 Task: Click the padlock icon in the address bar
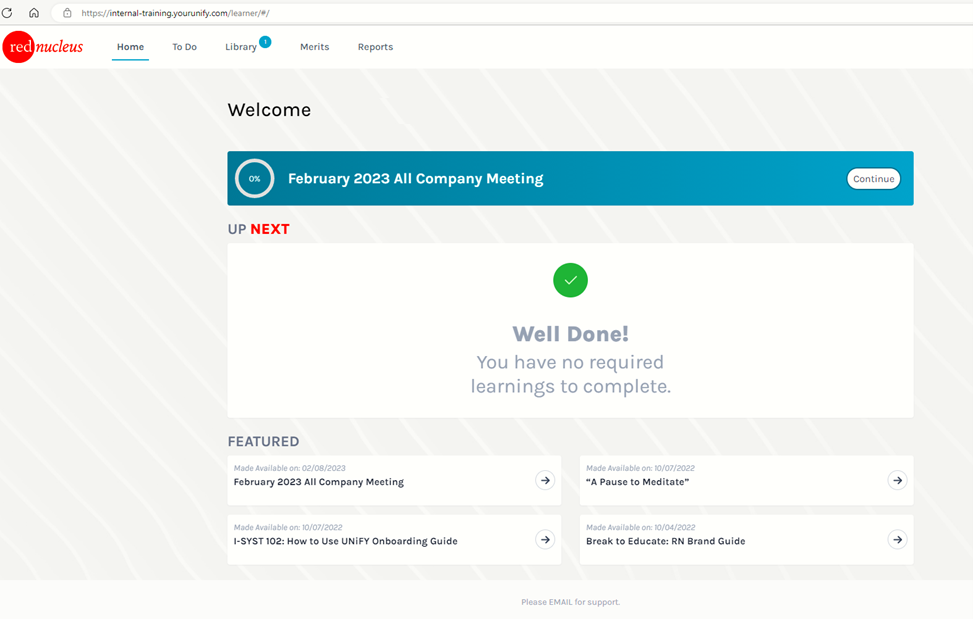(66, 13)
